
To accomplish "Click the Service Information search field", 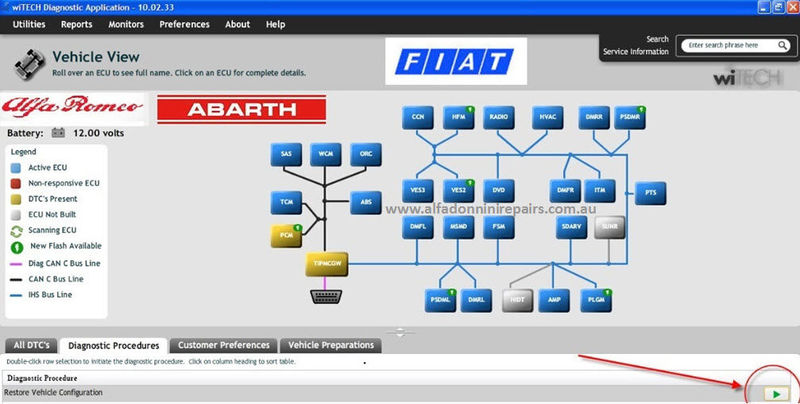I will pyautogui.click(x=736, y=45).
